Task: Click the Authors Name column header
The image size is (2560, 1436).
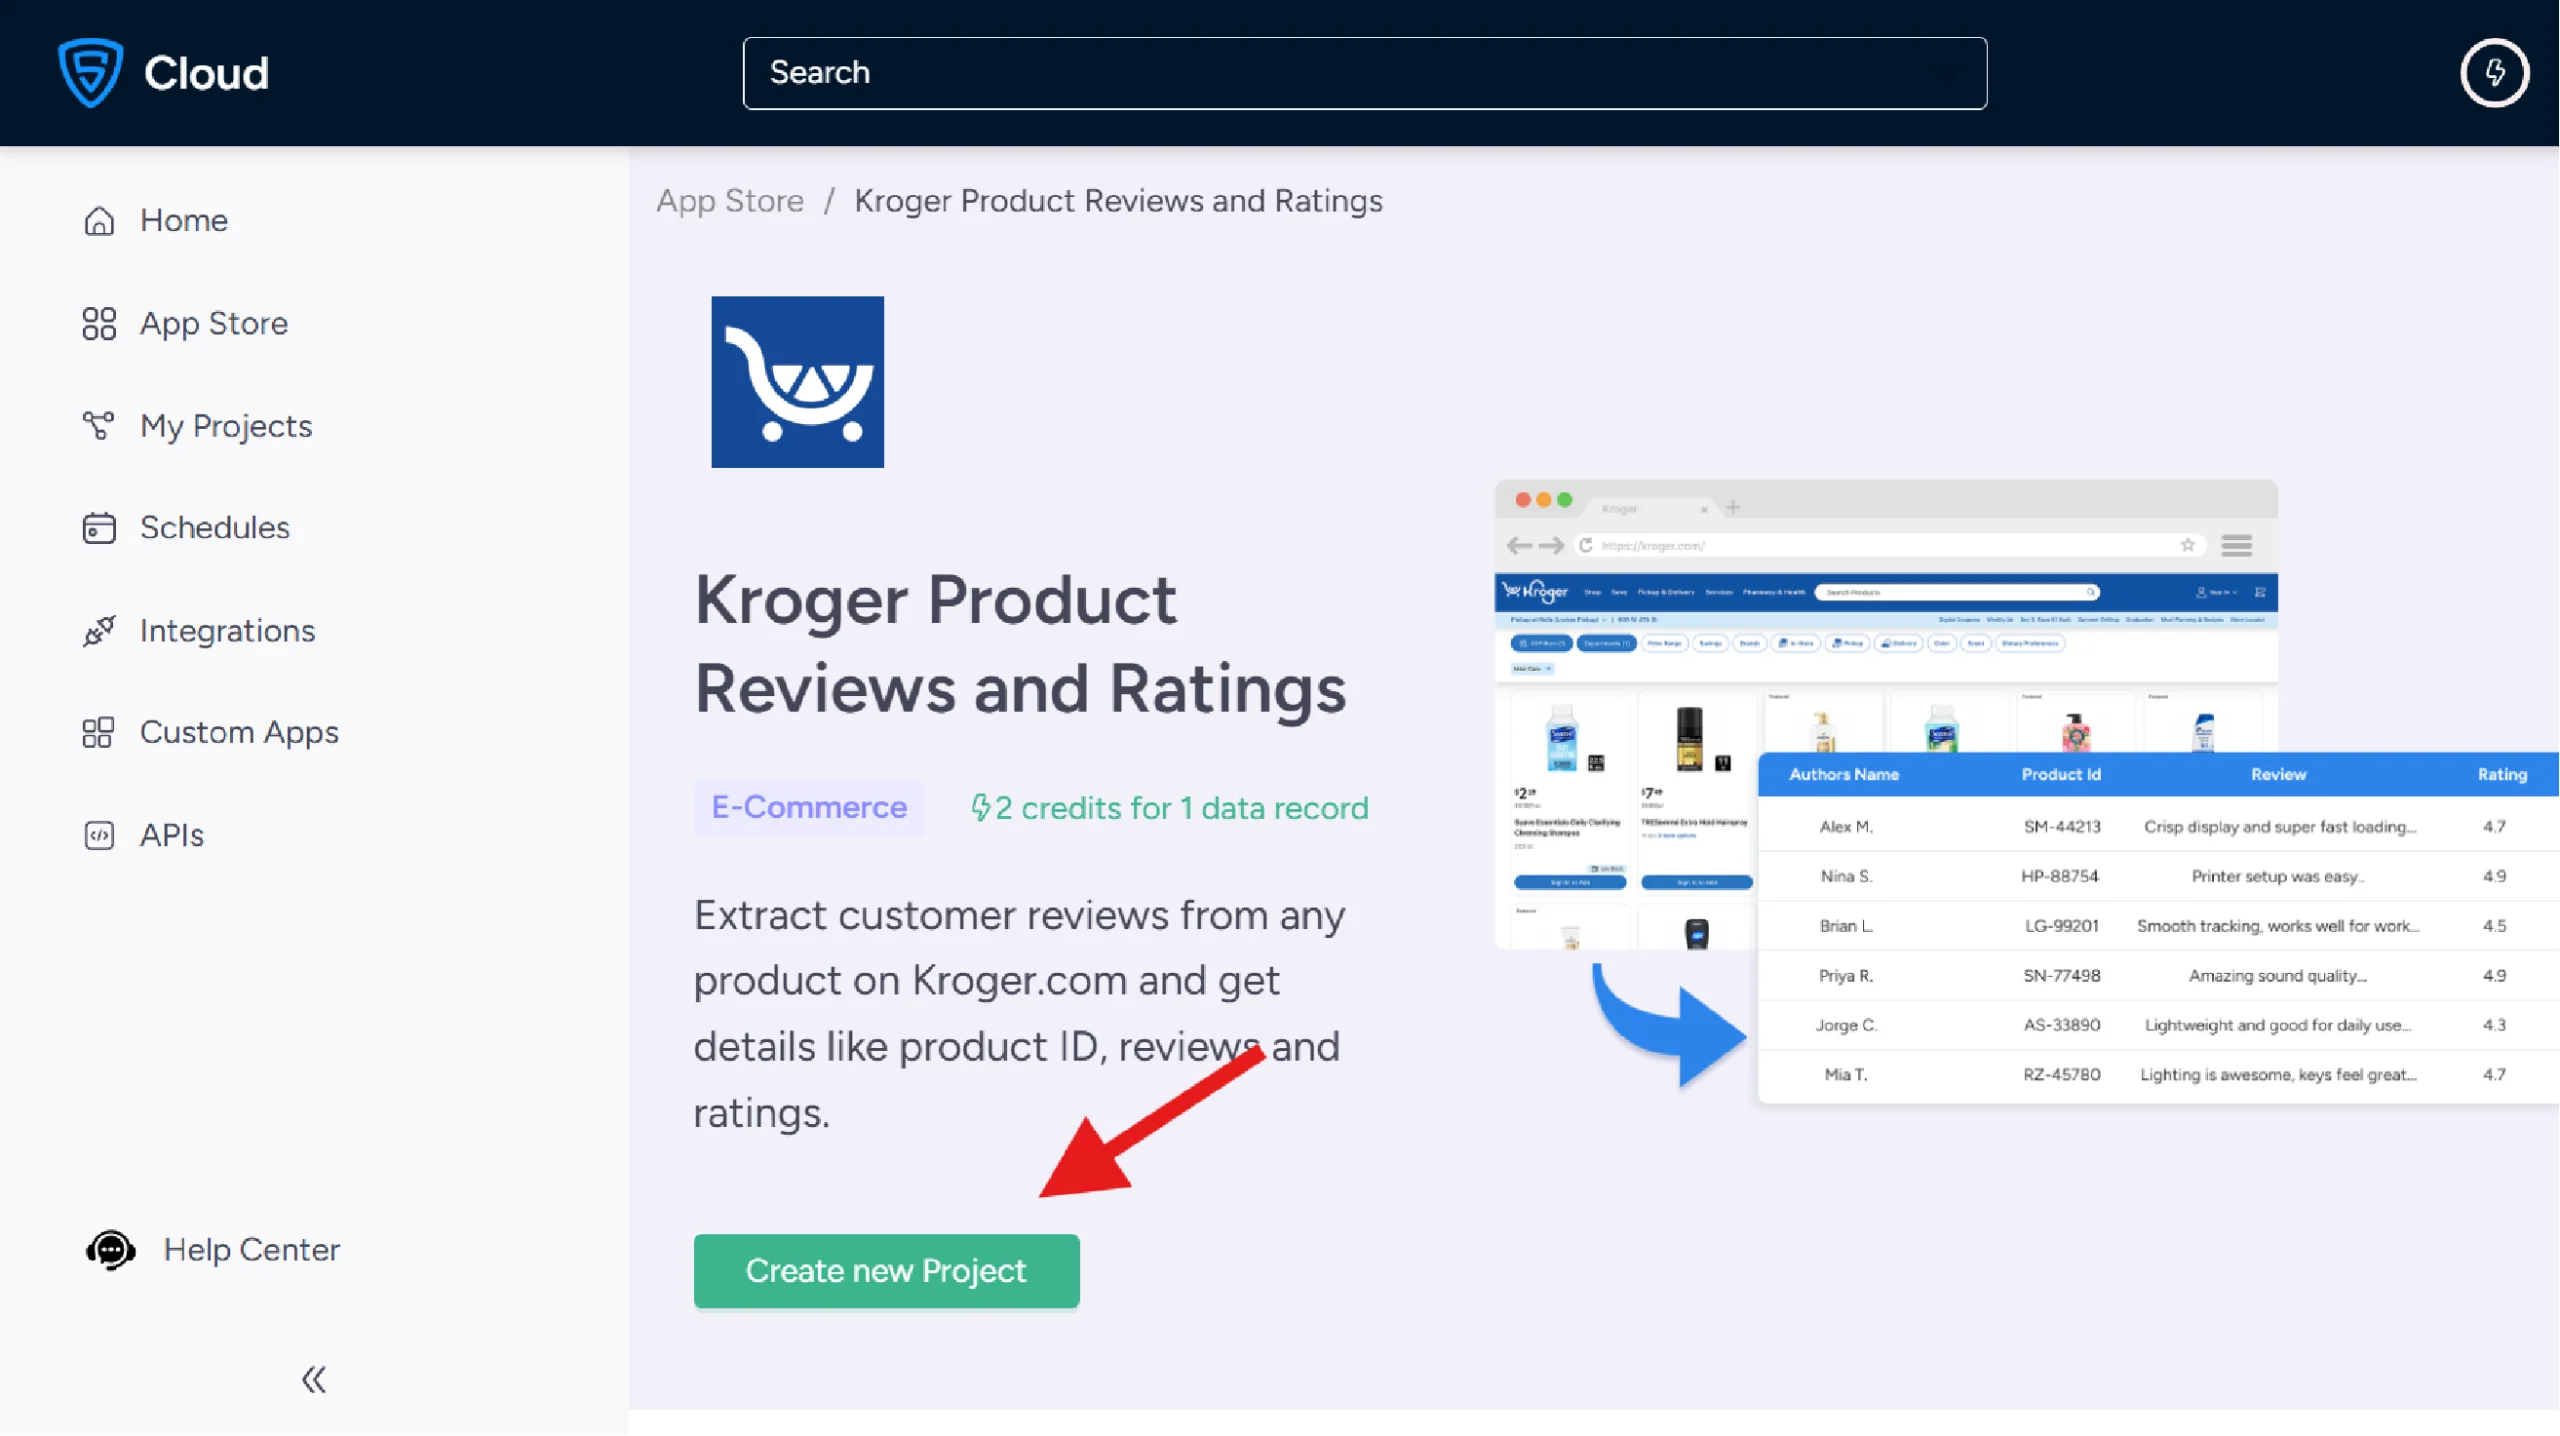Action: click(1843, 774)
